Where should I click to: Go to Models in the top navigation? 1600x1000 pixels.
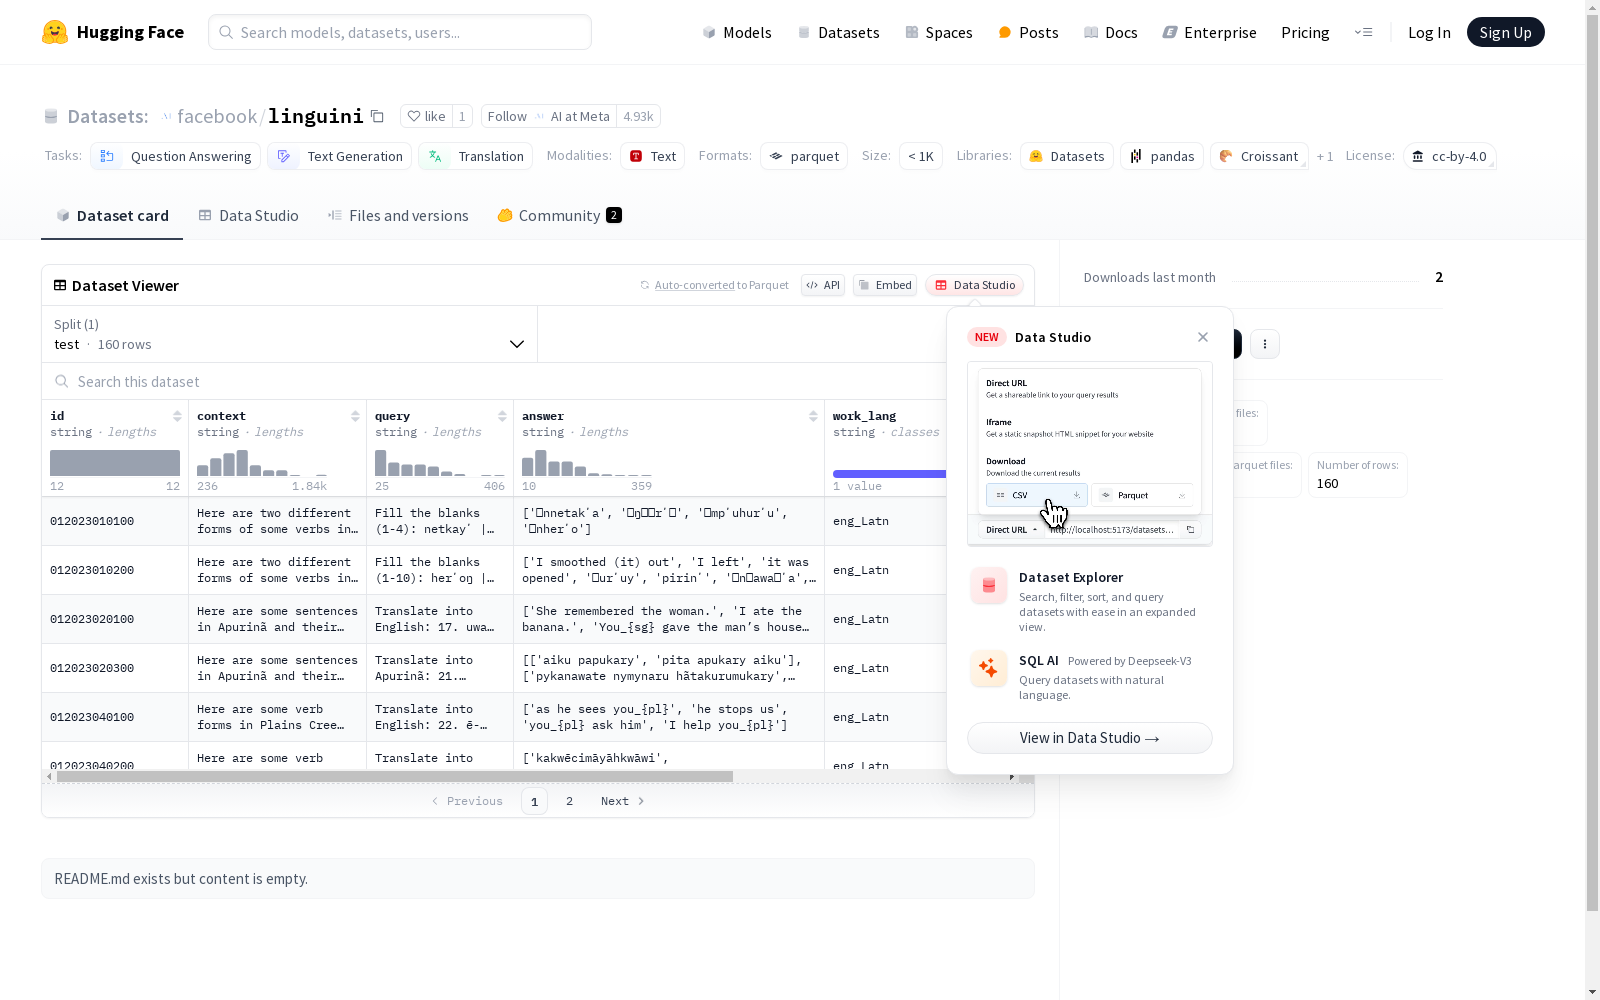pyautogui.click(x=737, y=32)
